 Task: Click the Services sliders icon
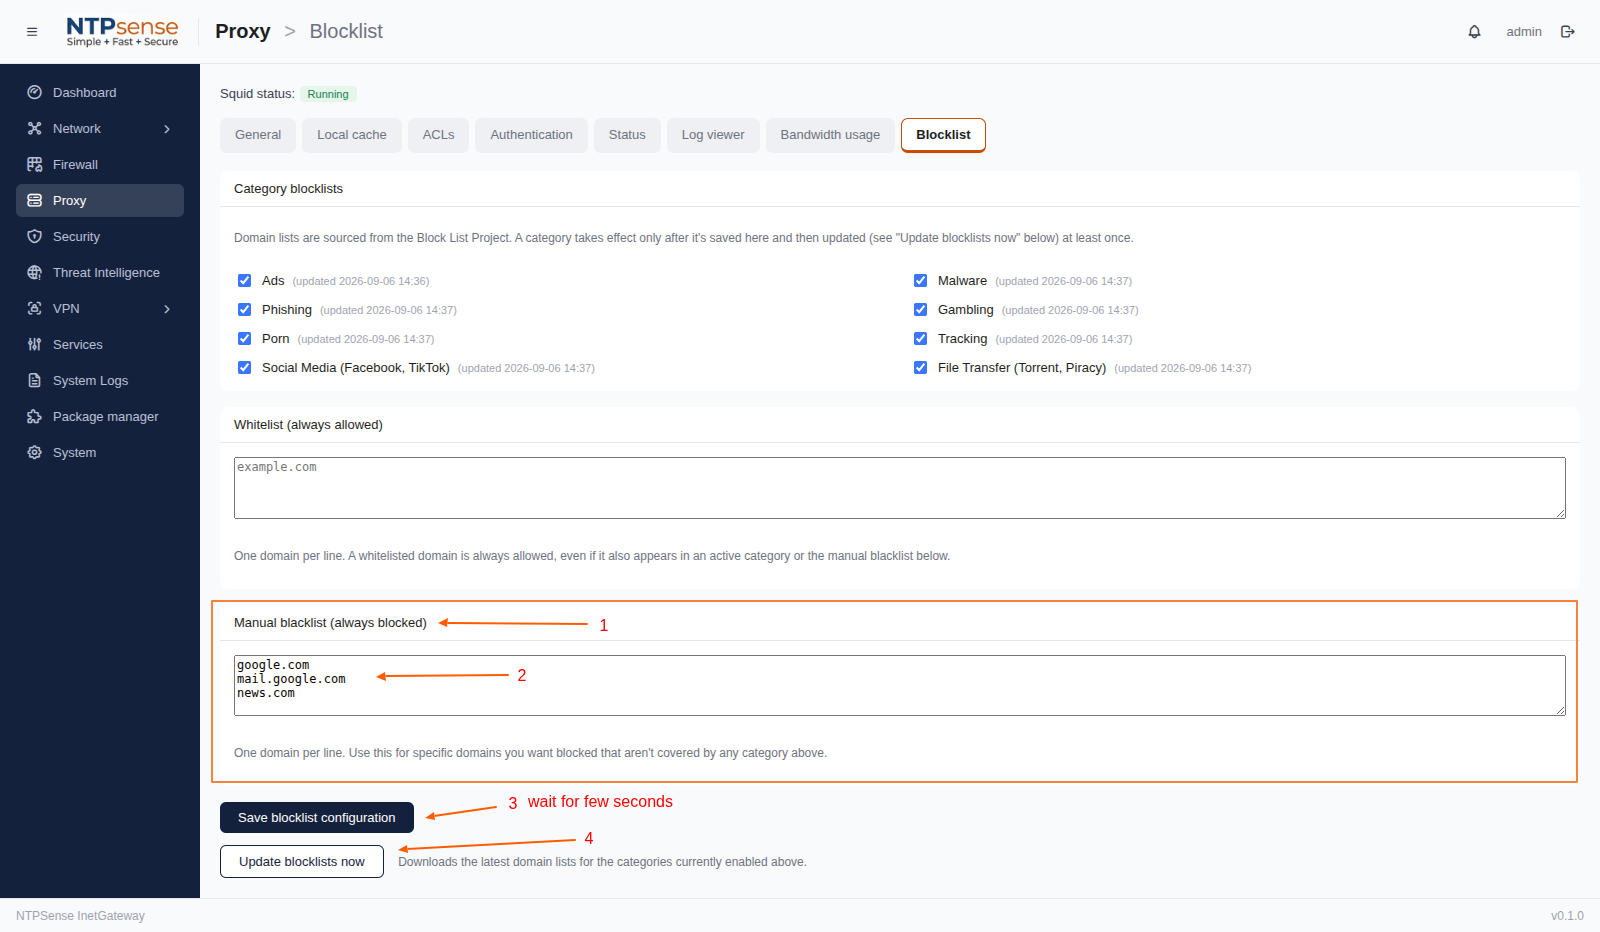click(x=34, y=344)
